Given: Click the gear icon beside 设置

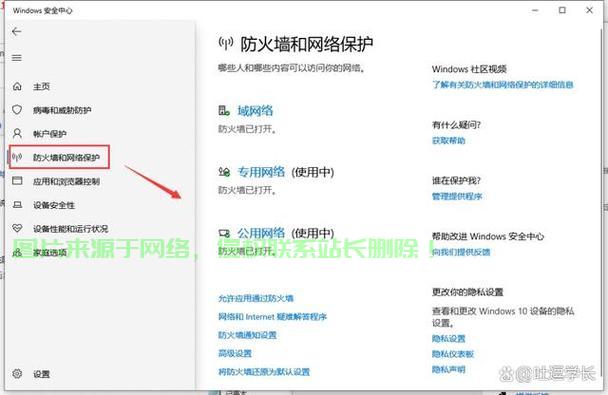Looking at the screenshot, I should 17,374.
